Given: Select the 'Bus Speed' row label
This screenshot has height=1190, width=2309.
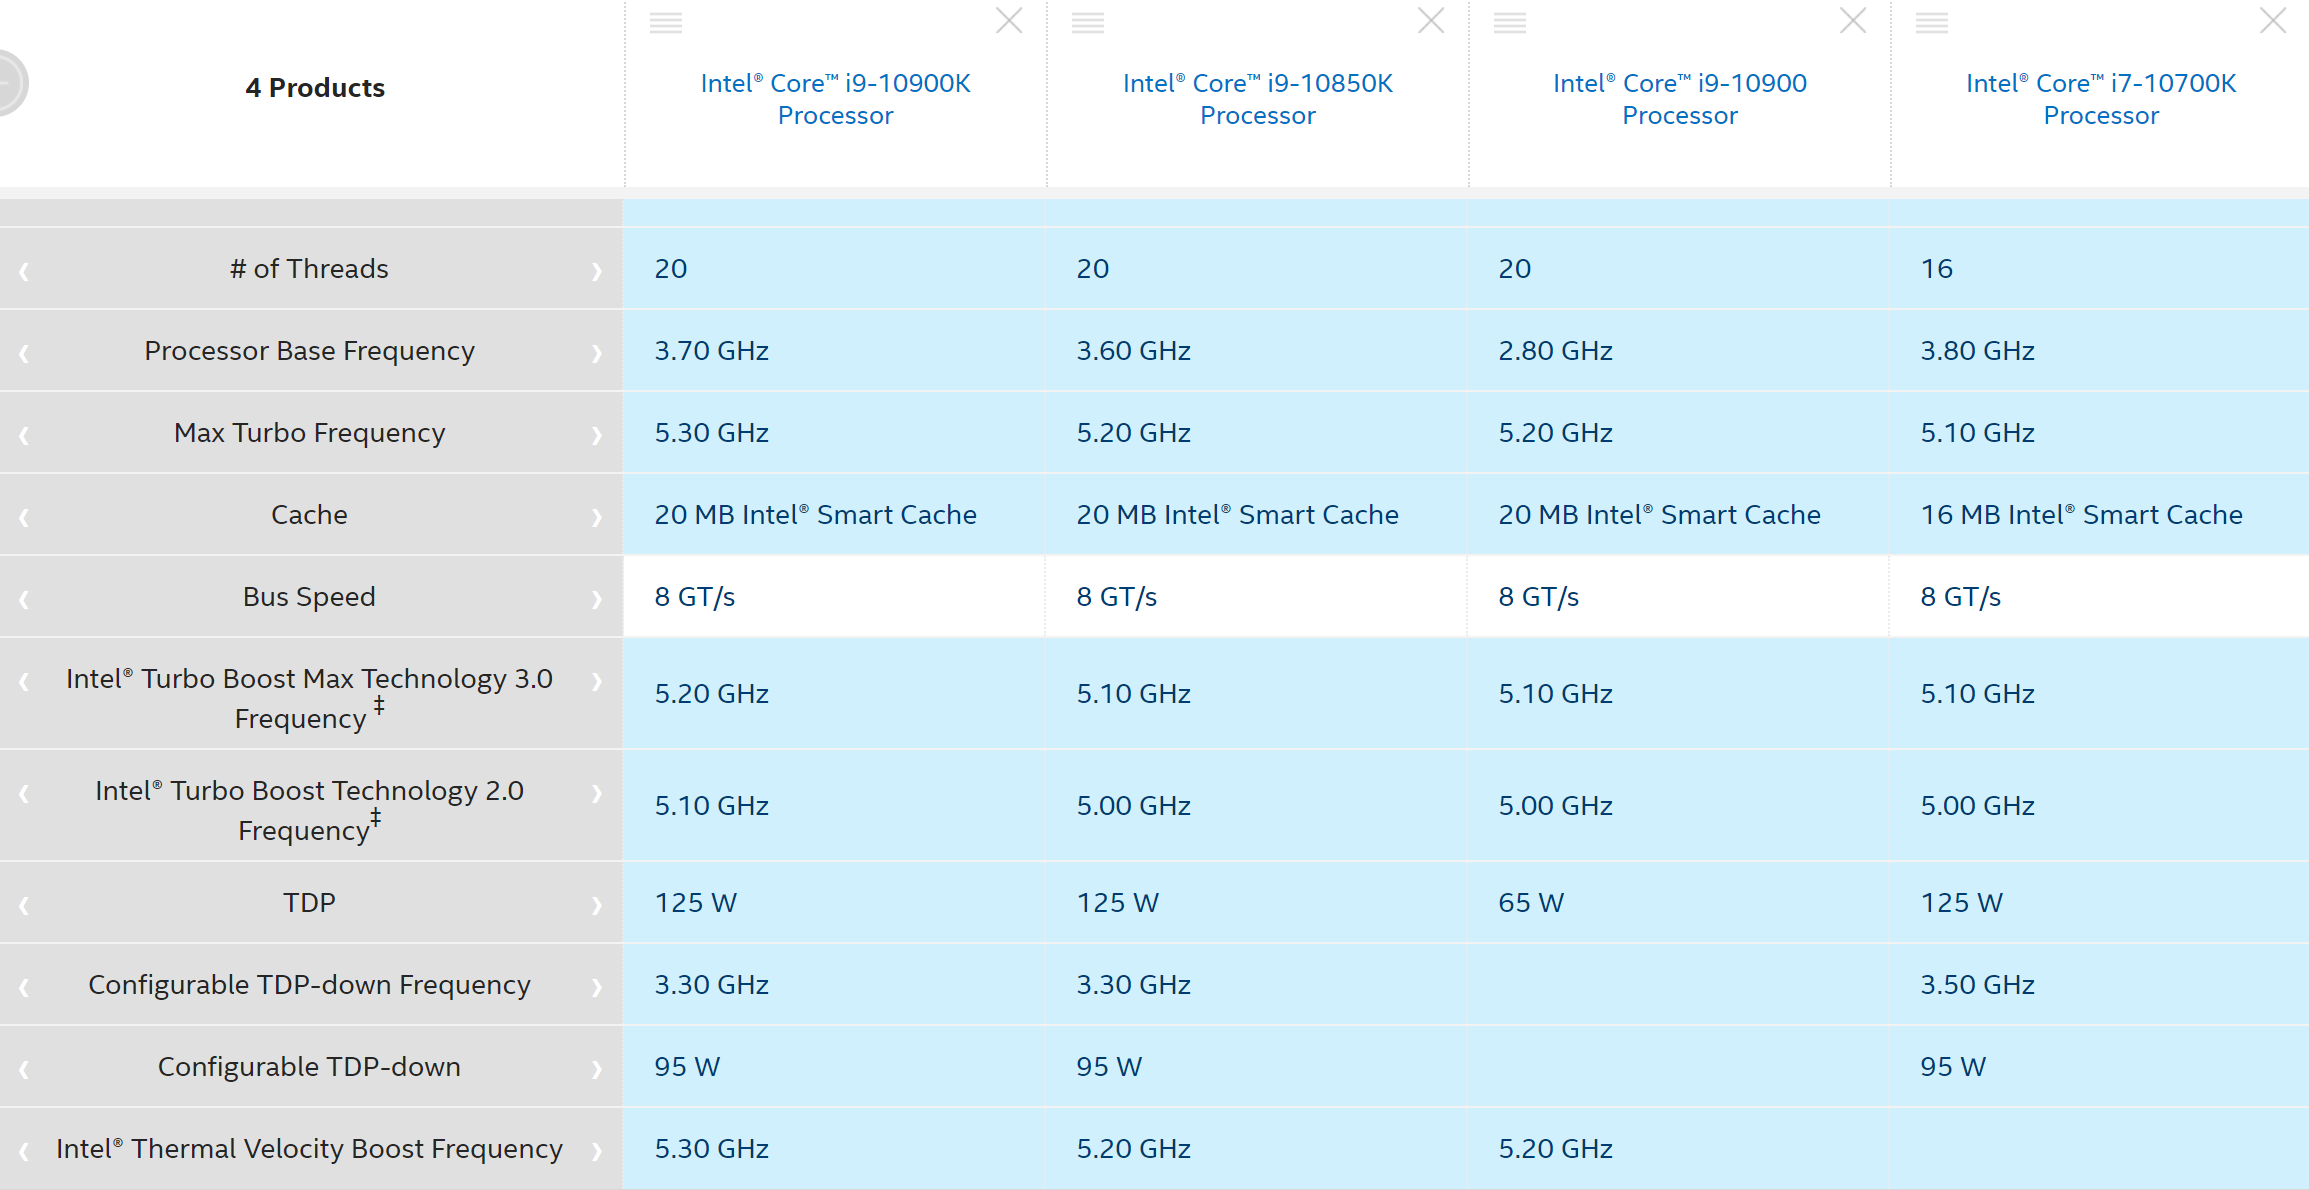Looking at the screenshot, I should (x=309, y=597).
